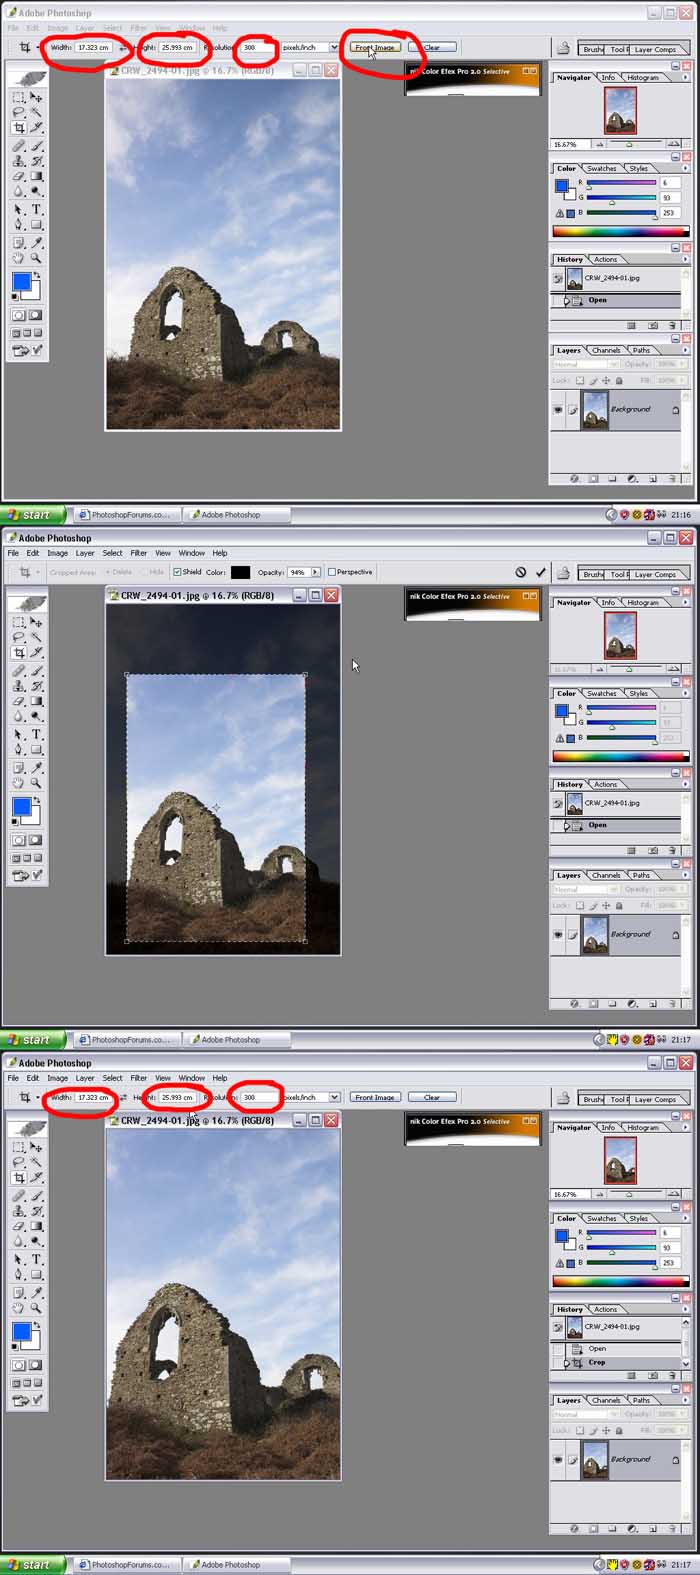This screenshot has height=1575, width=700.
Task: Swap width and height arrows in top screenshot
Action: pyautogui.click(x=124, y=47)
